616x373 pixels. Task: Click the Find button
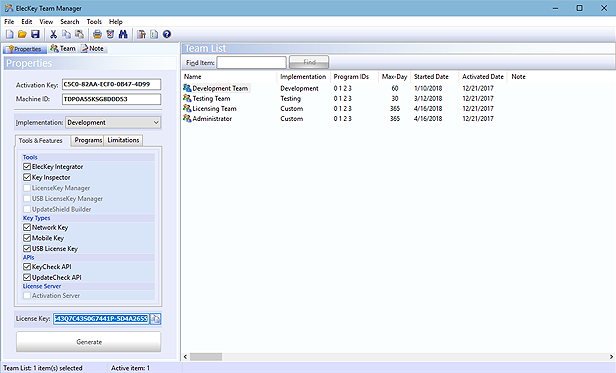309,62
